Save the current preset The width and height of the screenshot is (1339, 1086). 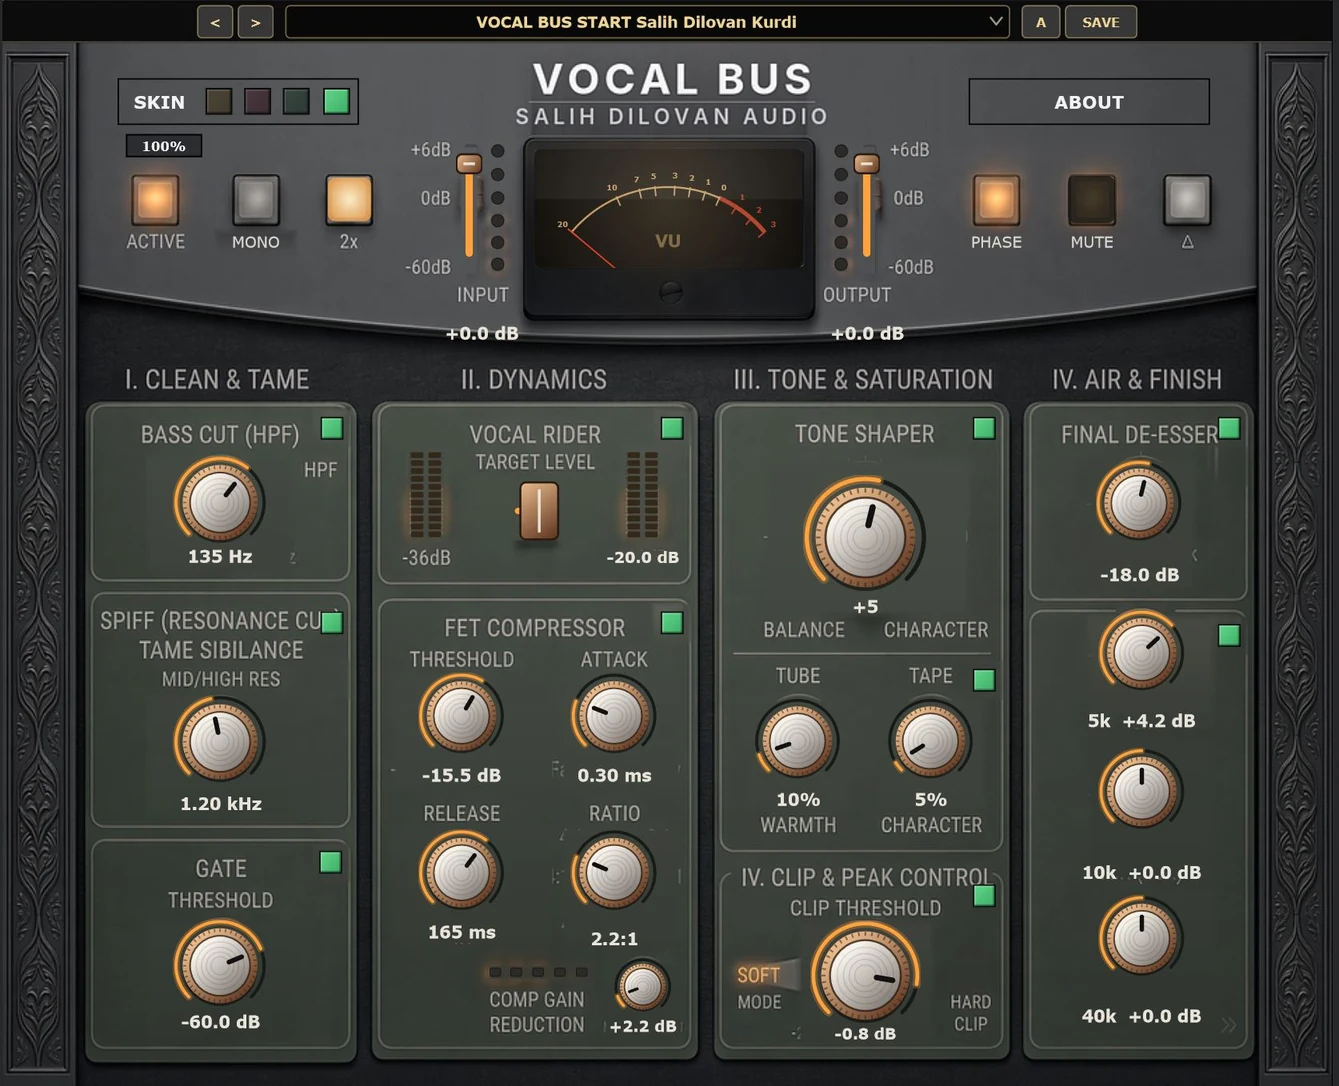tap(1101, 22)
